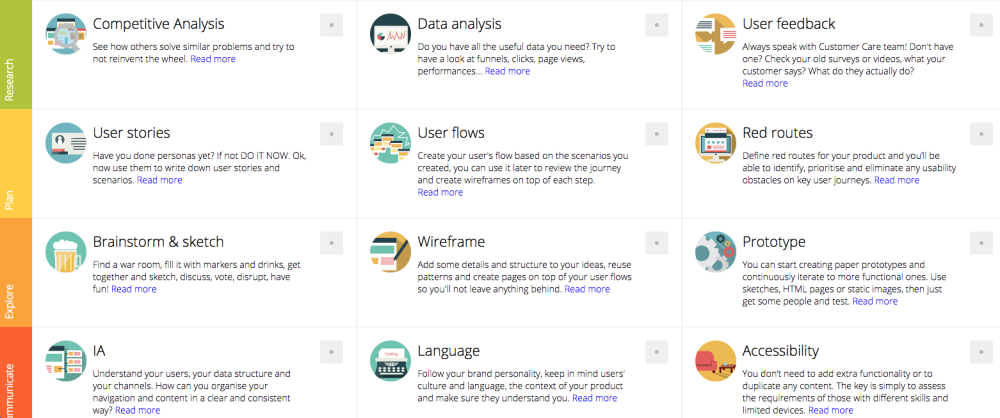Mark the Wireframe card checkbox

click(x=657, y=243)
